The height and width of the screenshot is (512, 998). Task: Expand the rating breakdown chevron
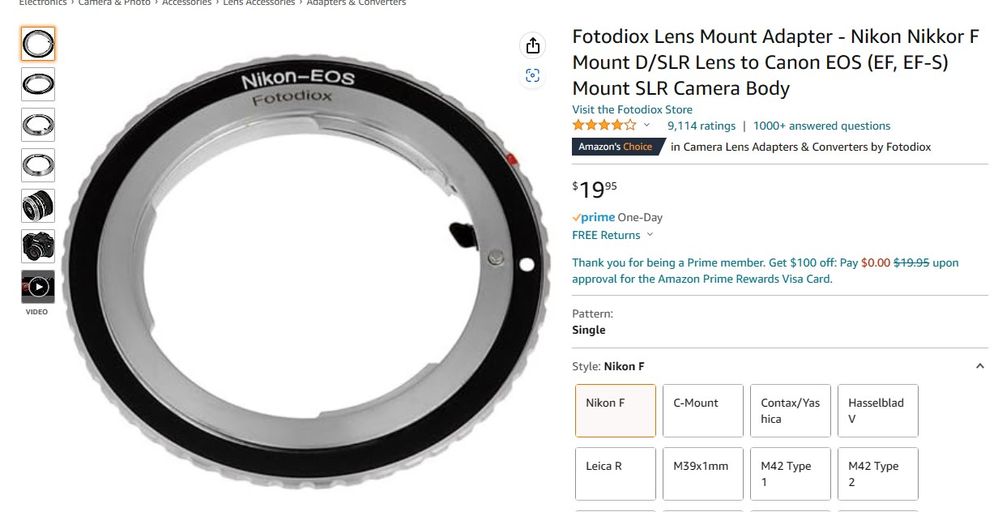coord(646,126)
